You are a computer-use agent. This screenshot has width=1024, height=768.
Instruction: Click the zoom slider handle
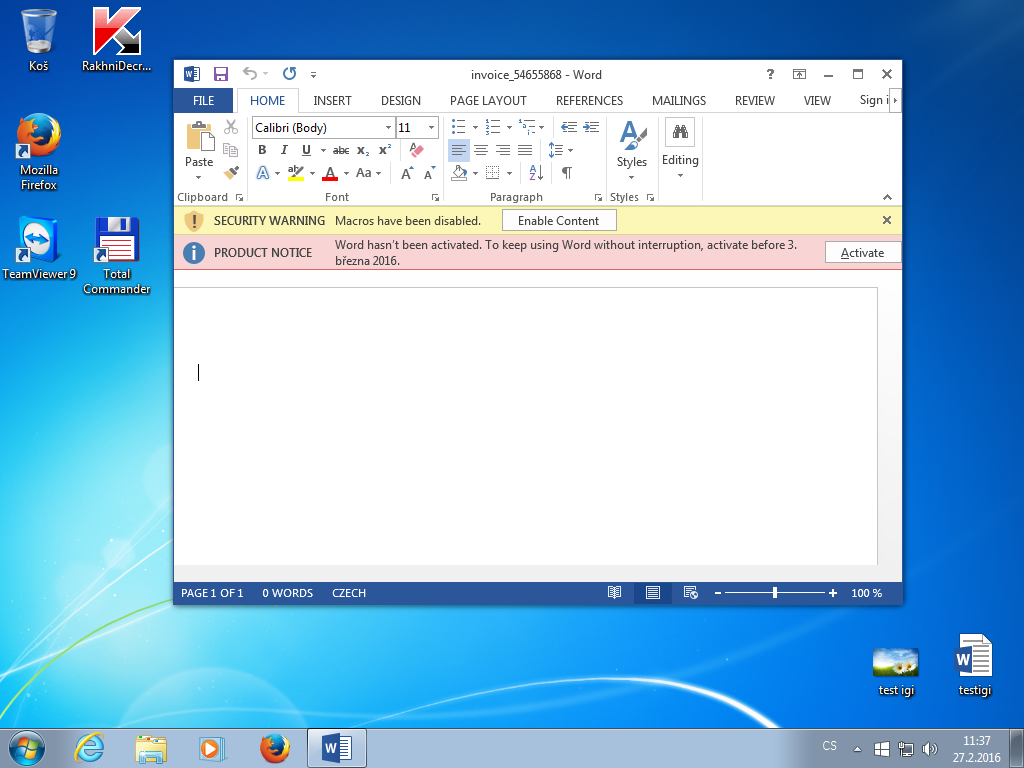(x=775, y=593)
